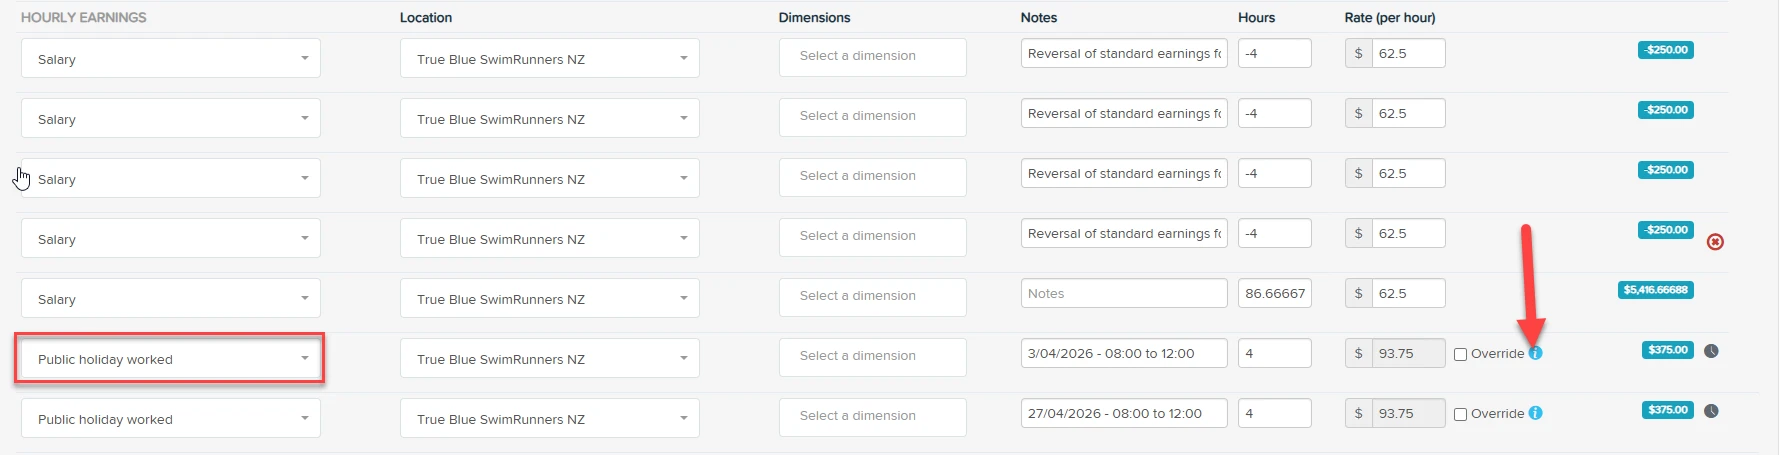Open the highlighted Public holiday worked dropdown

(171, 358)
